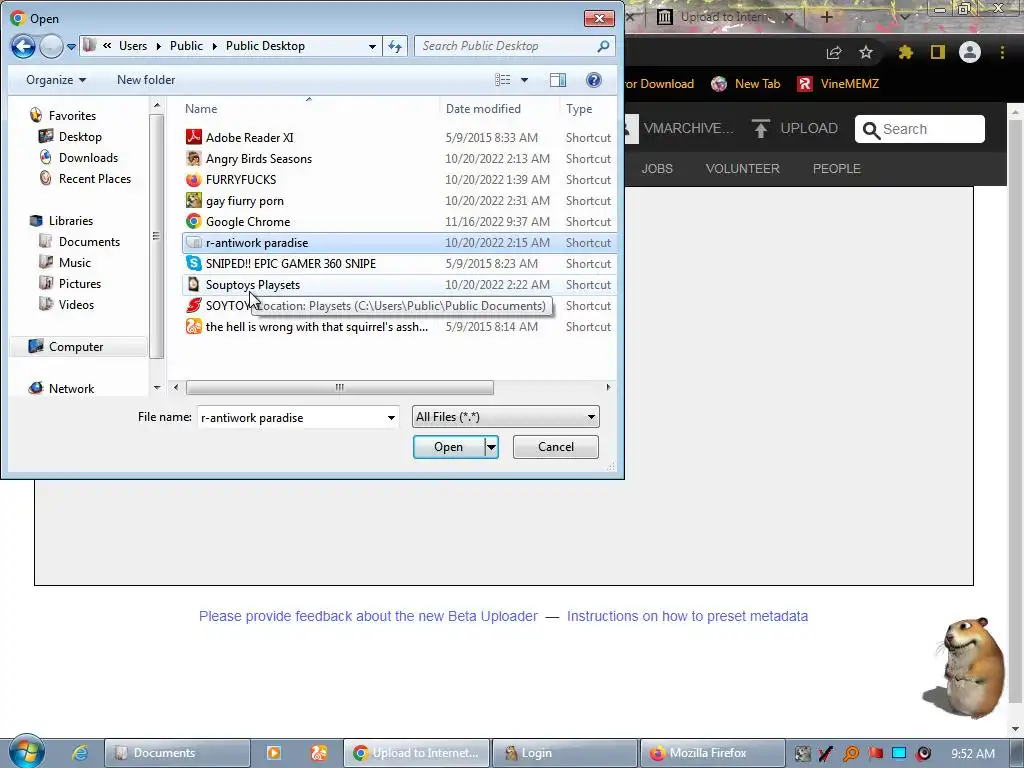Open the All Files type dropdown
This screenshot has width=1024, height=768.
[505, 417]
